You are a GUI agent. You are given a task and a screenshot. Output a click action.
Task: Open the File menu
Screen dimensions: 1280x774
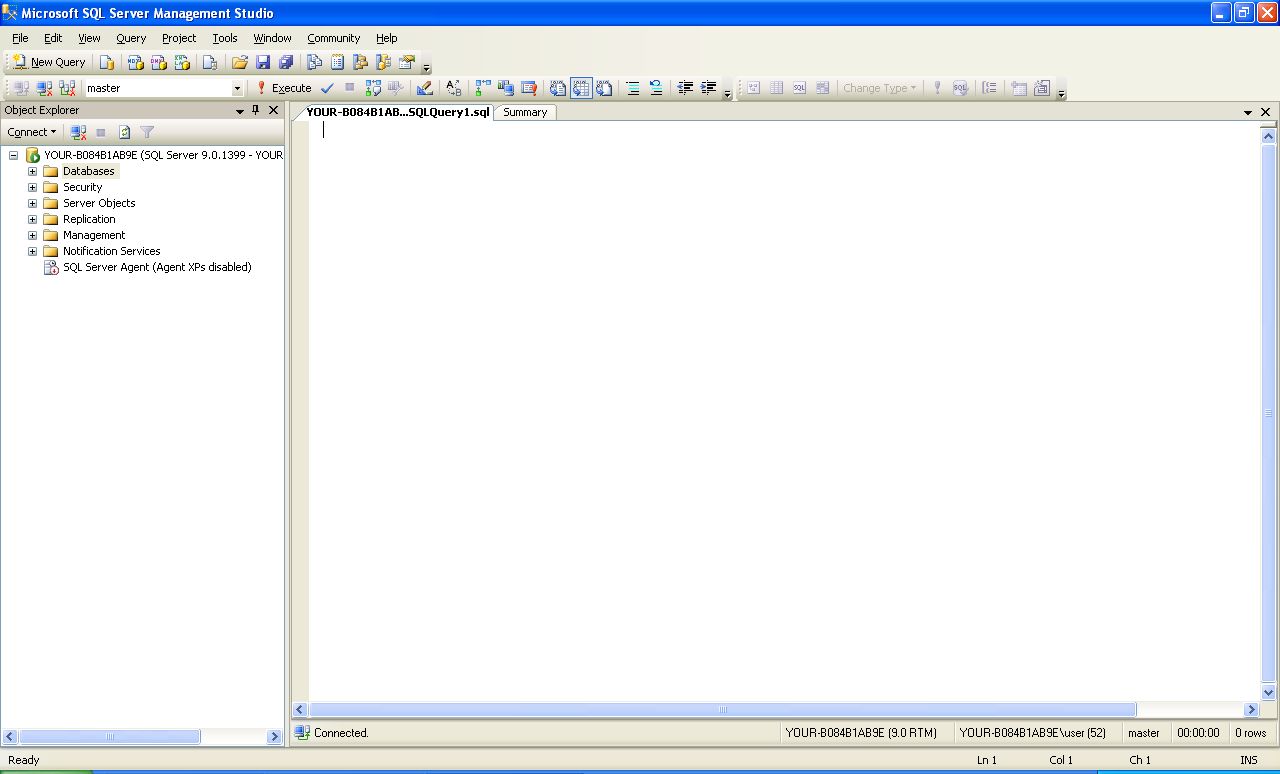[x=20, y=38]
